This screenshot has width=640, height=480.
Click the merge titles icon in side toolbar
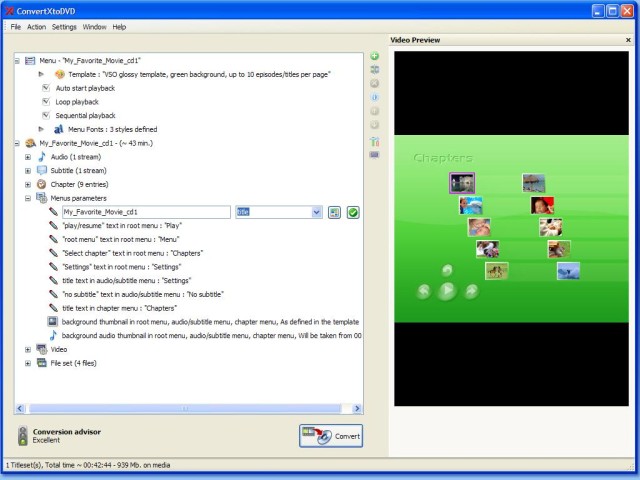(x=374, y=70)
